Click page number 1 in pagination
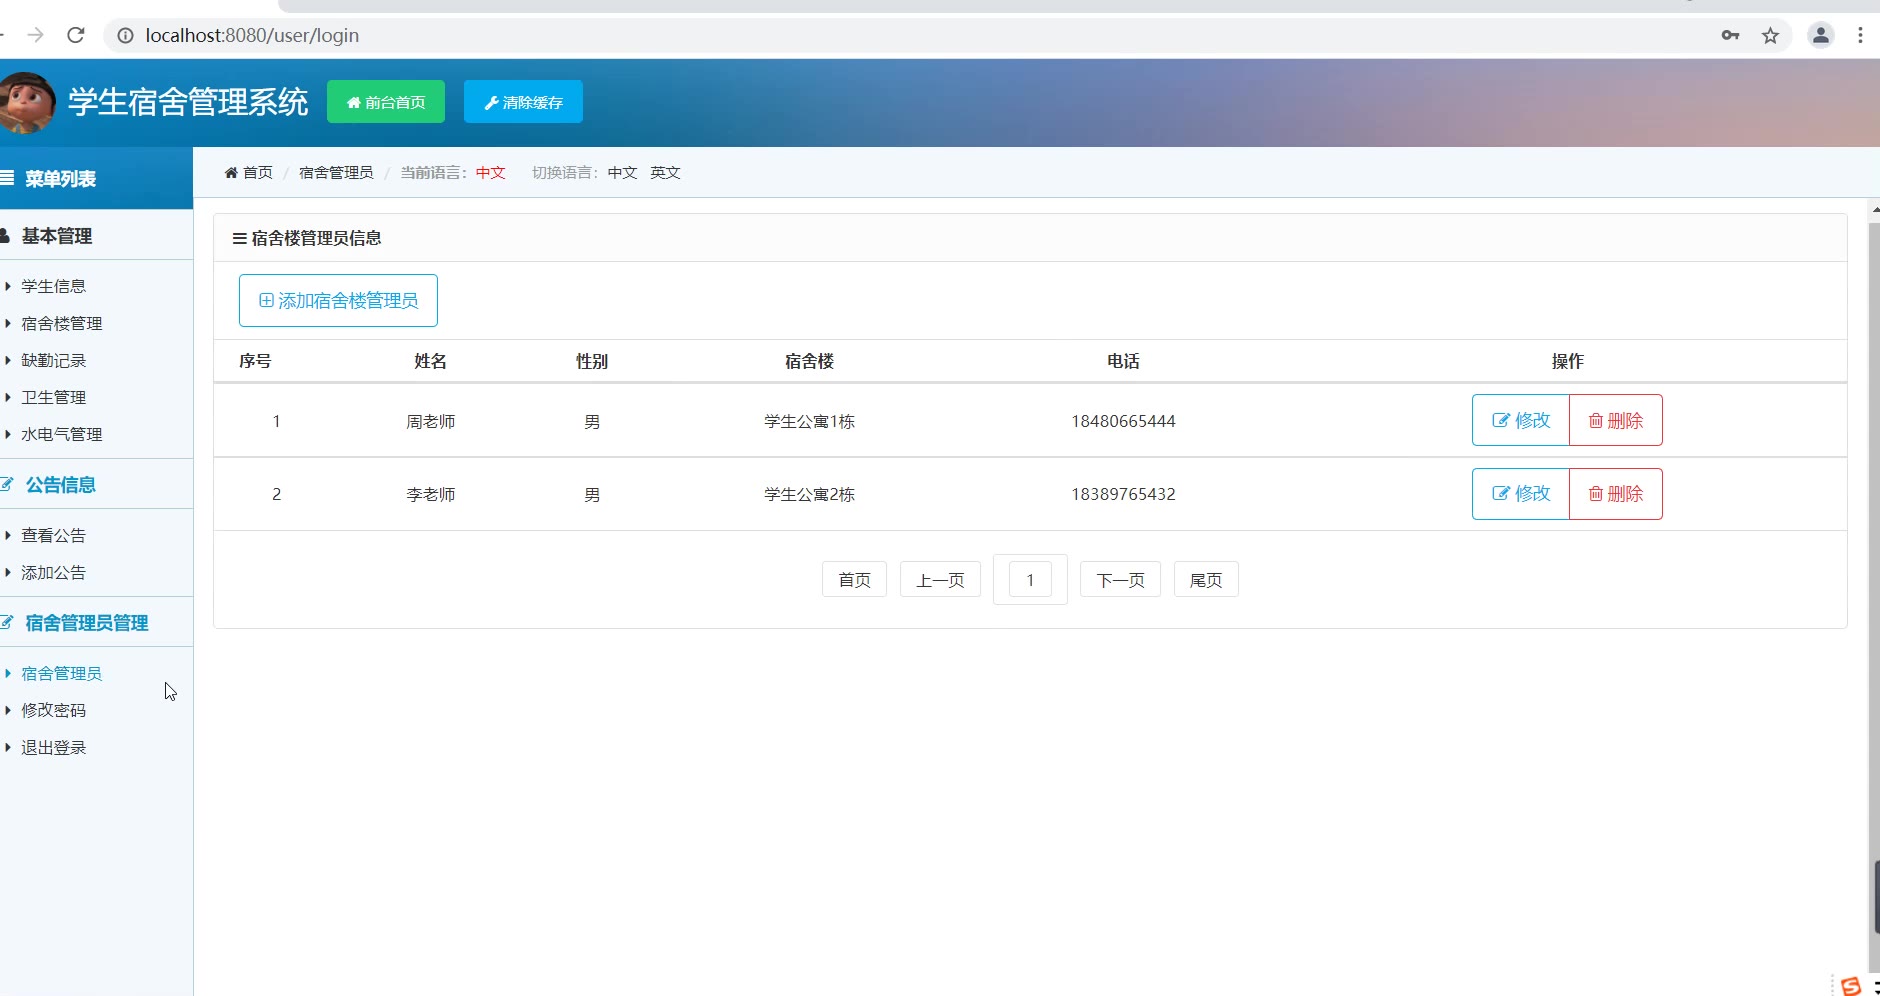Screen dimensions: 1880x996 [1030, 579]
